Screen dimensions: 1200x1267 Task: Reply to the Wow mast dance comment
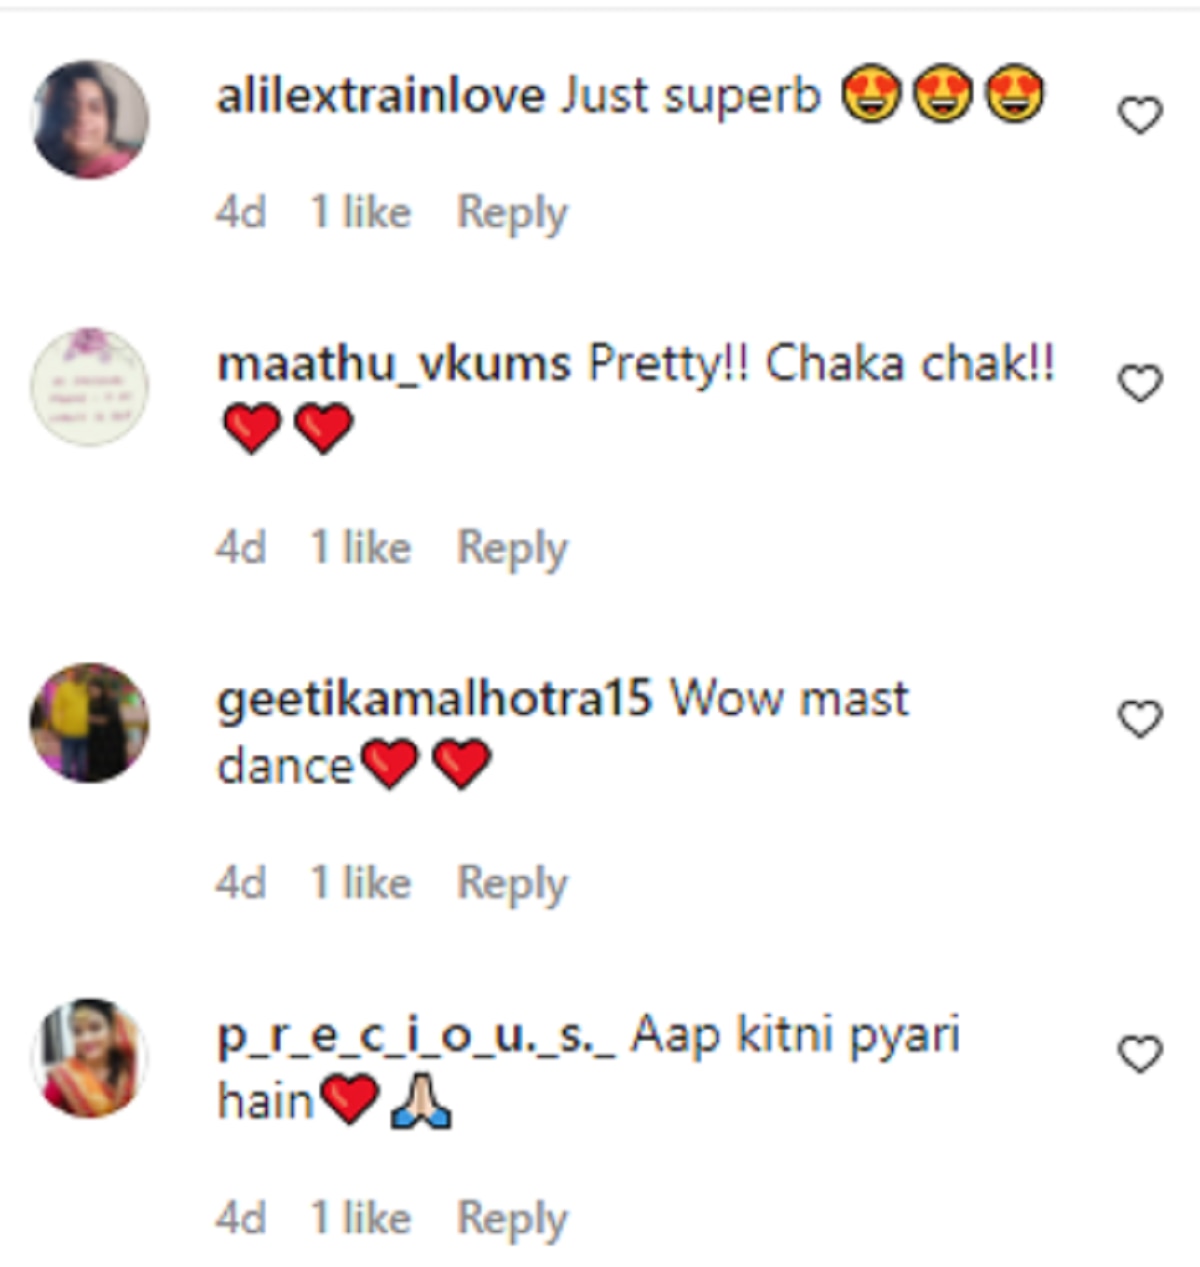(x=512, y=884)
